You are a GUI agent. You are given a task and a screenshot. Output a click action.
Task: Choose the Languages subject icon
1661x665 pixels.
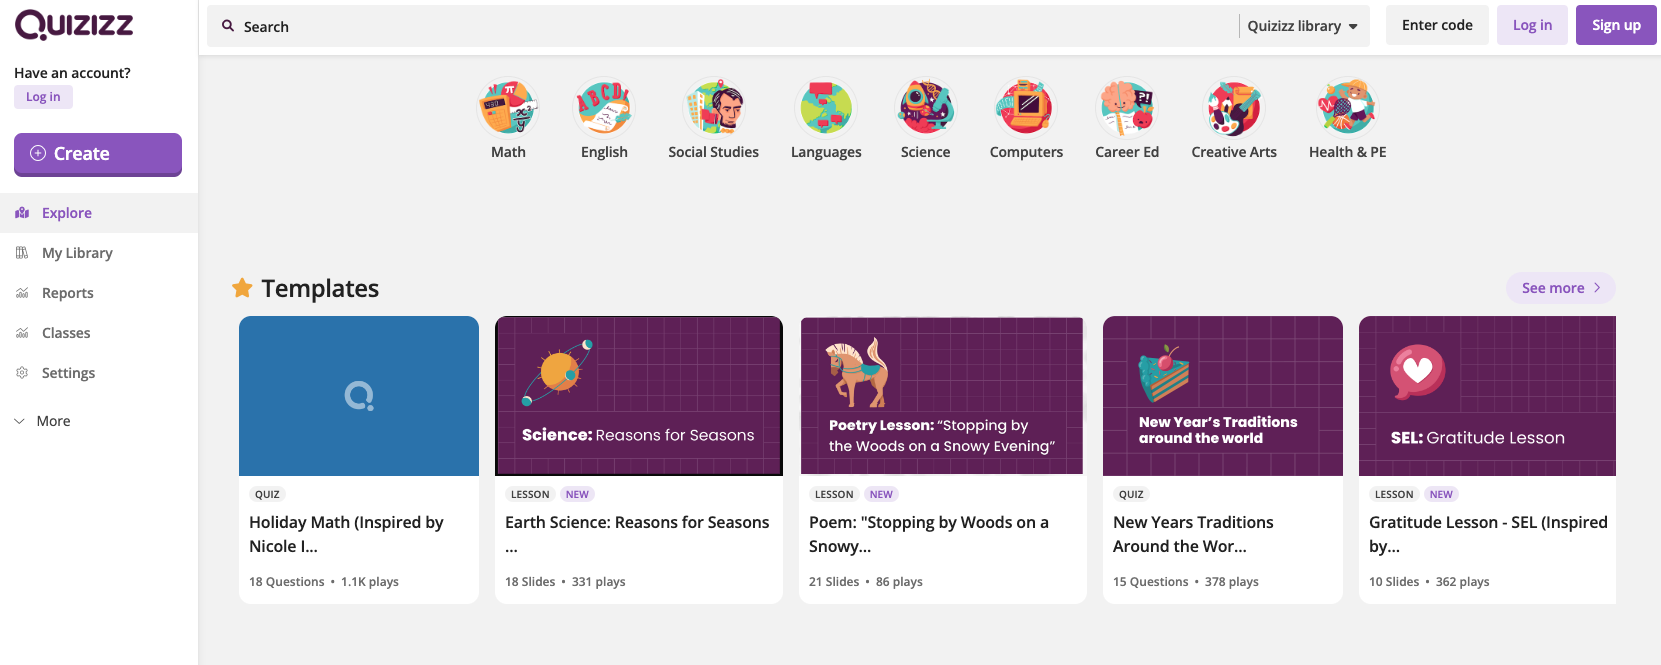click(826, 108)
